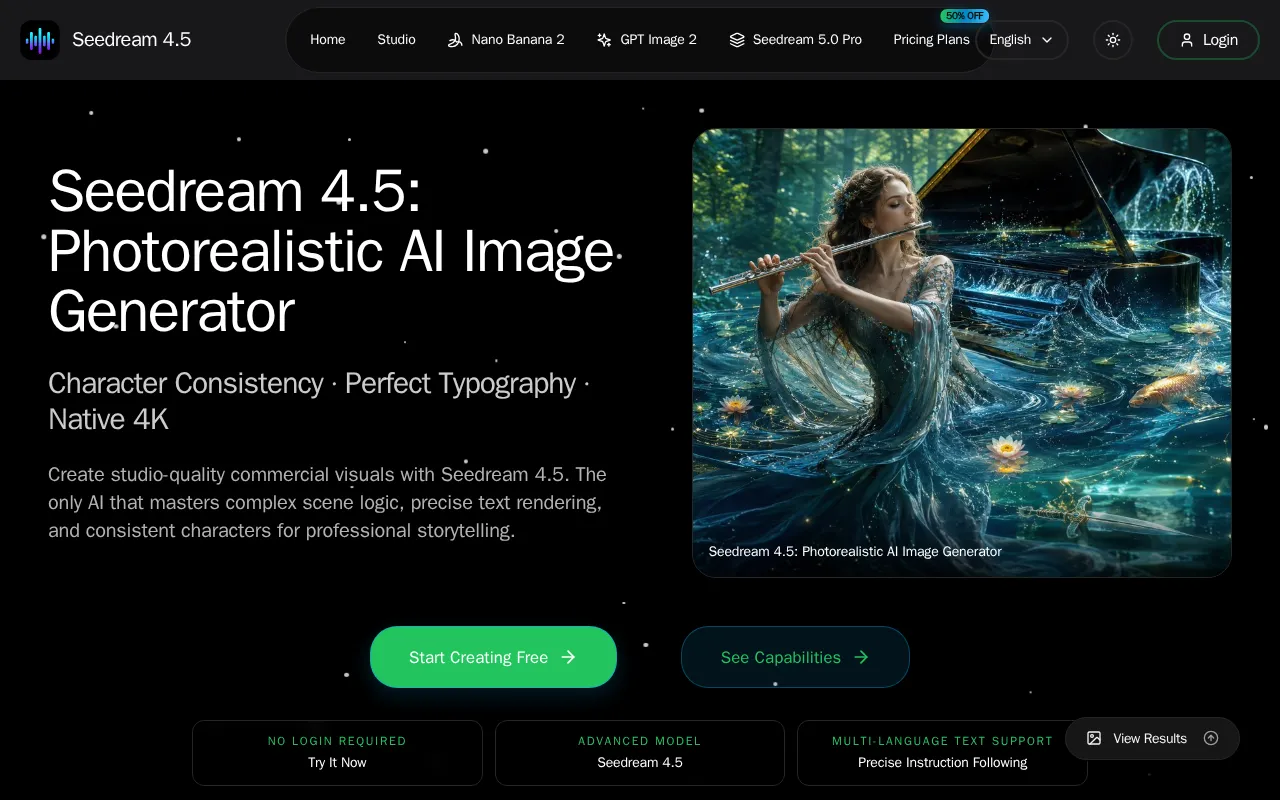1280x800 pixels.
Task: Click the image caption over the hero picture
Action: click(x=855, y=551)
